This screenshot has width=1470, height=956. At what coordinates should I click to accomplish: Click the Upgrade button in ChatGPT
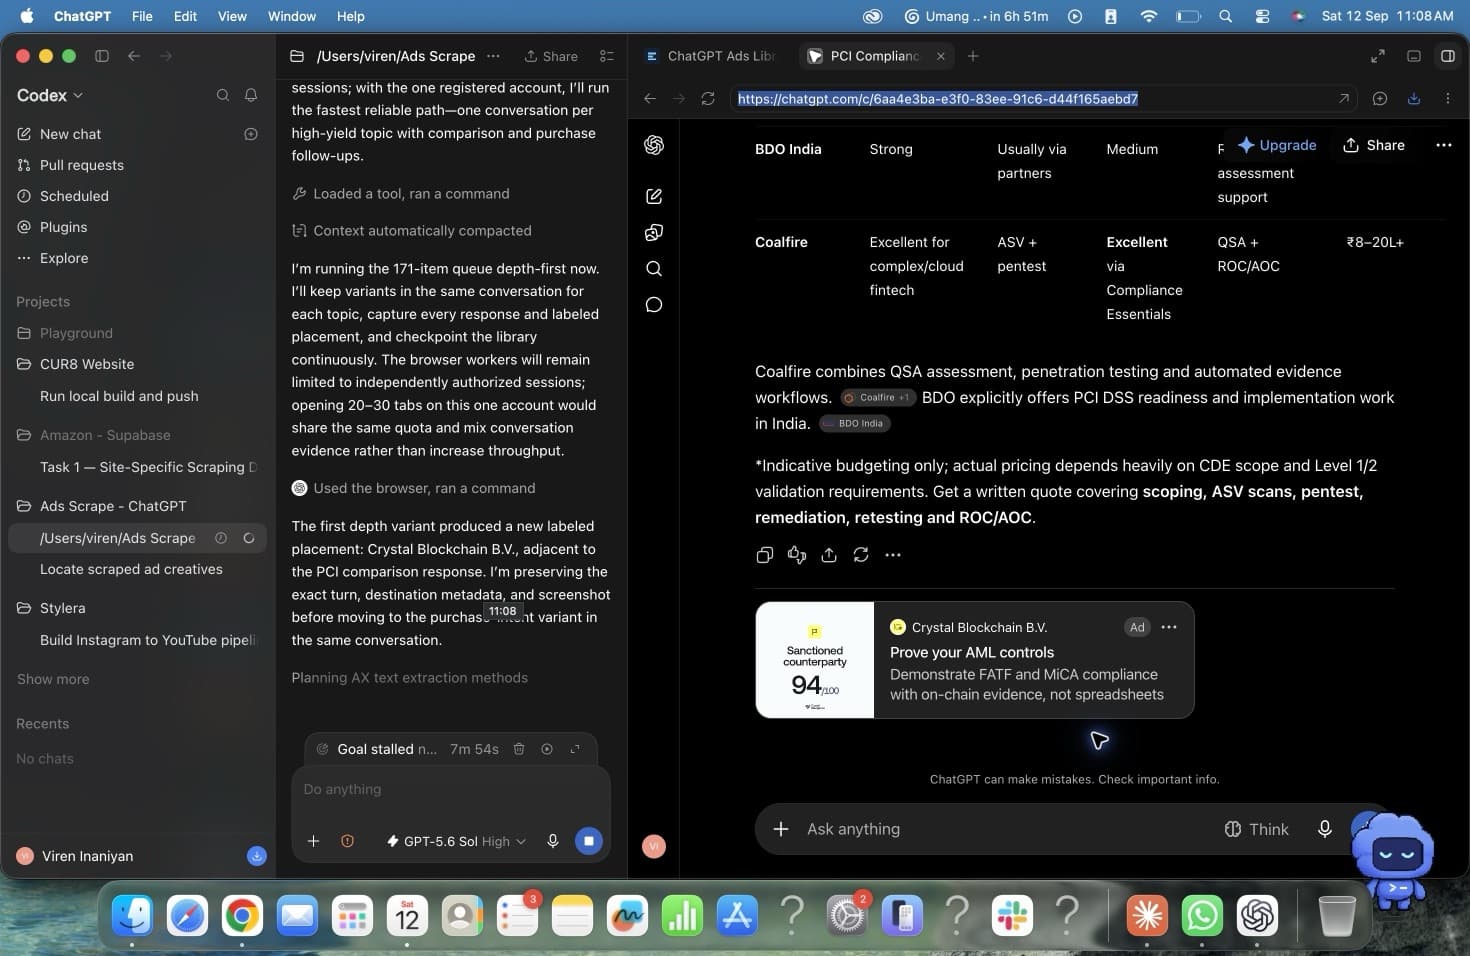pos(1277,145)
